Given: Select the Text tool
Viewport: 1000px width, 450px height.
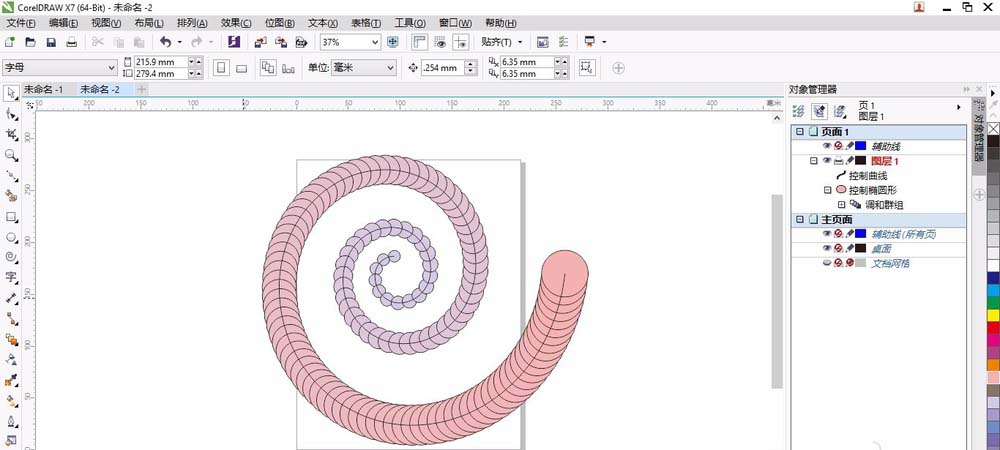Looking at the screenshot, I should click(x=11, y=277).
